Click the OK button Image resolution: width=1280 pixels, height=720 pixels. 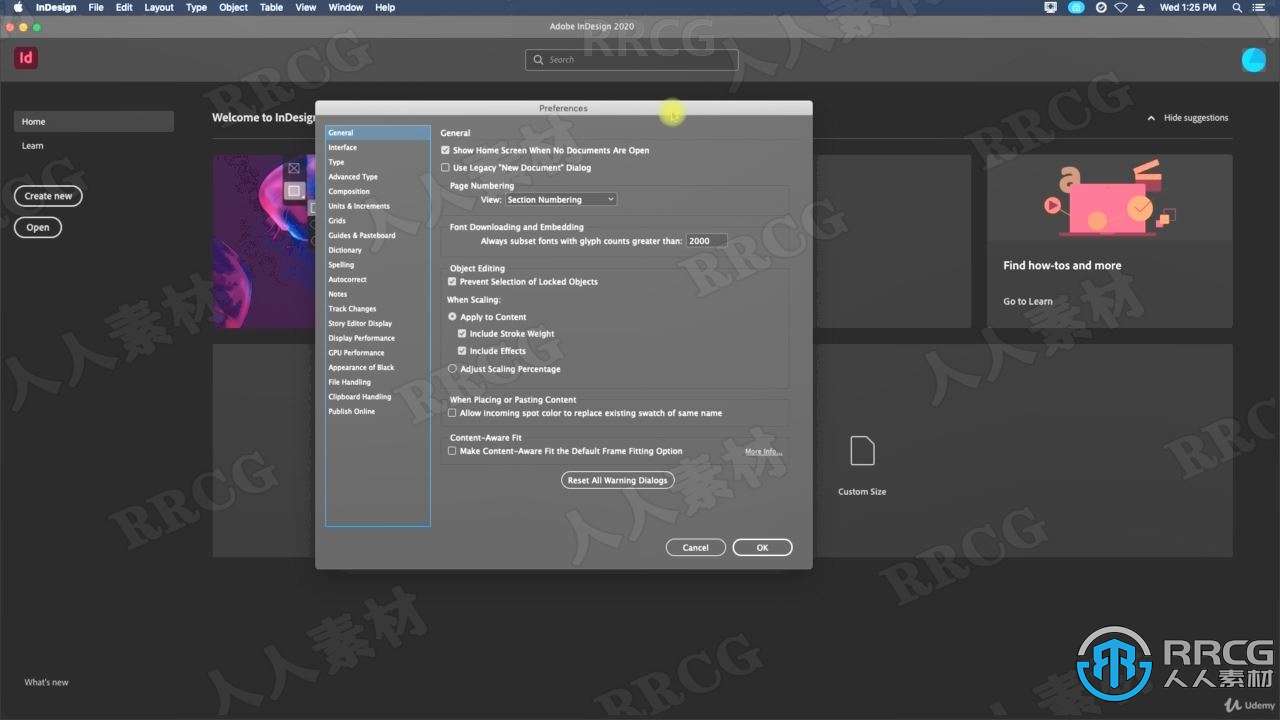click(762, 547)
